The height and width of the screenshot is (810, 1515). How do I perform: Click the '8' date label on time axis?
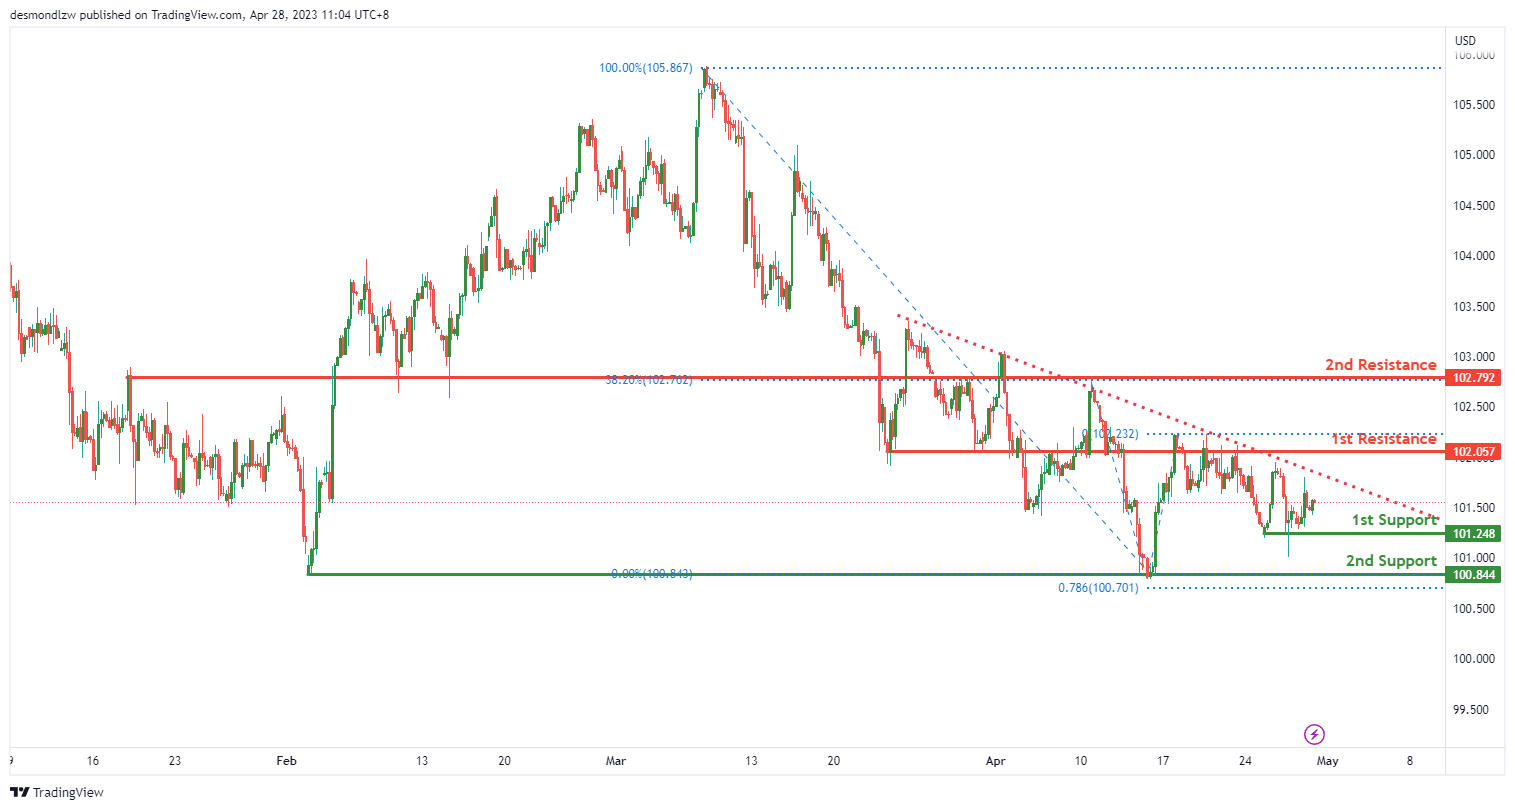[x=1410, y=761]
